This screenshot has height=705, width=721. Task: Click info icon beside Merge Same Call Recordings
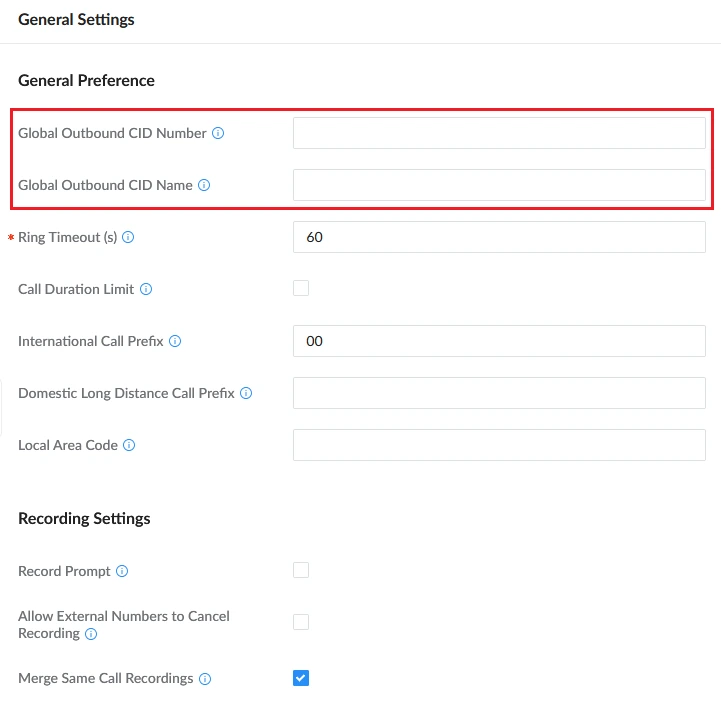point(205,678)
